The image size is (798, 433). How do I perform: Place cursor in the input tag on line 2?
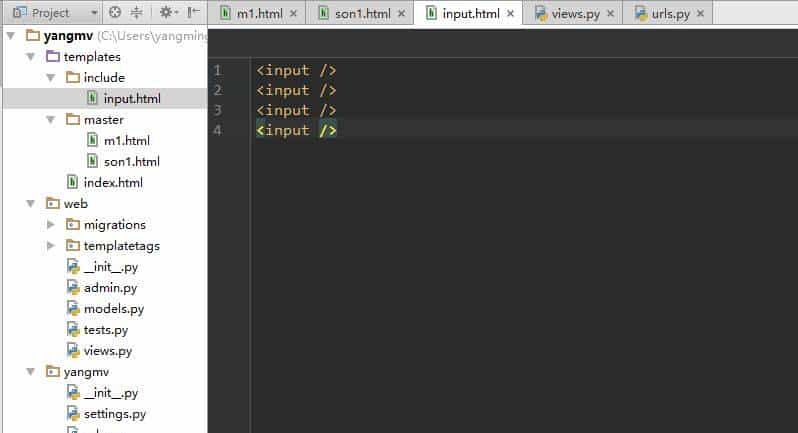click(x=296, y=91)
